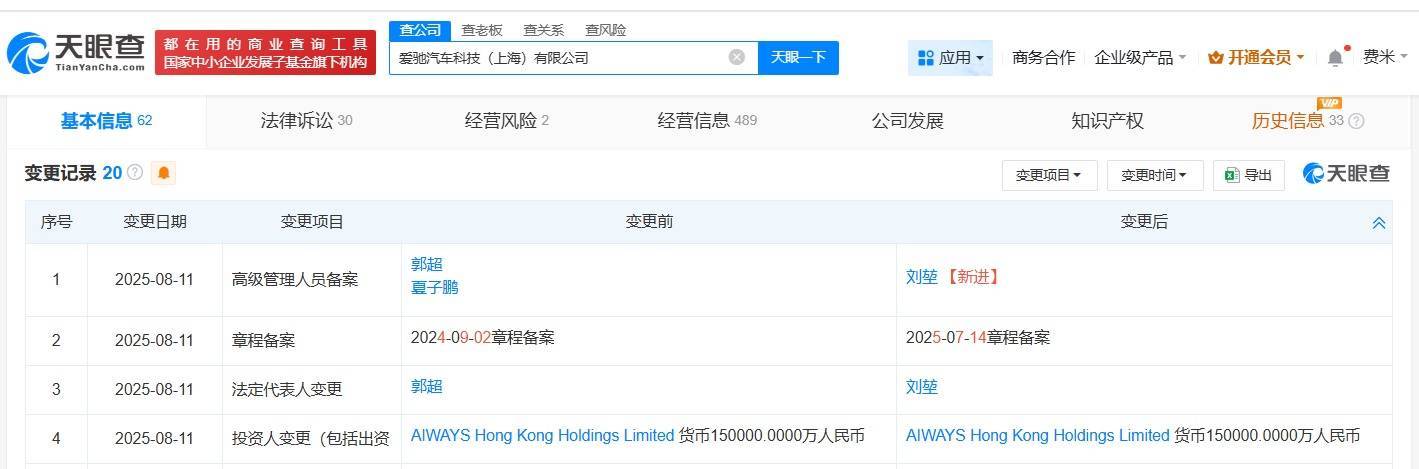Clear the search box with the X icon

click(737, 57)
